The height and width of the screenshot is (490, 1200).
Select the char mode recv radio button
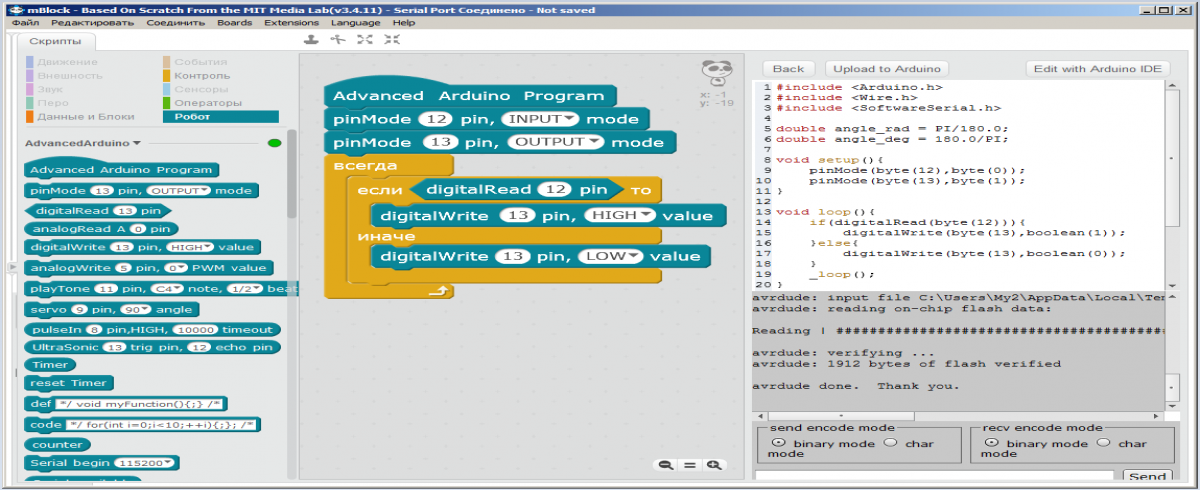click(1104, 442)
